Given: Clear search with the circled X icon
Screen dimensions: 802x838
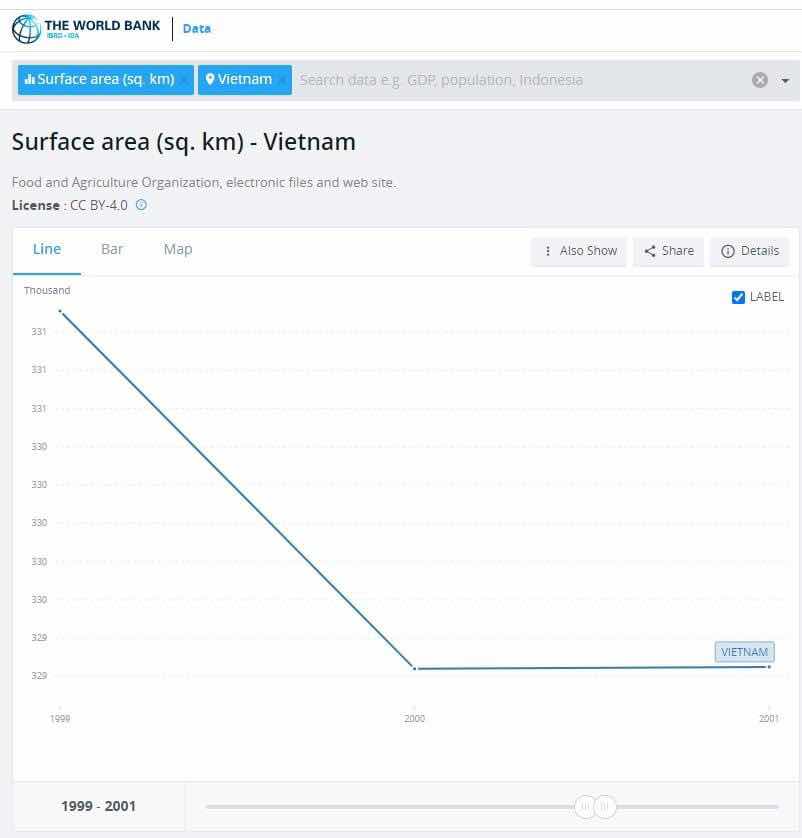Looking at the screenshot, I should tap(759, 80).
